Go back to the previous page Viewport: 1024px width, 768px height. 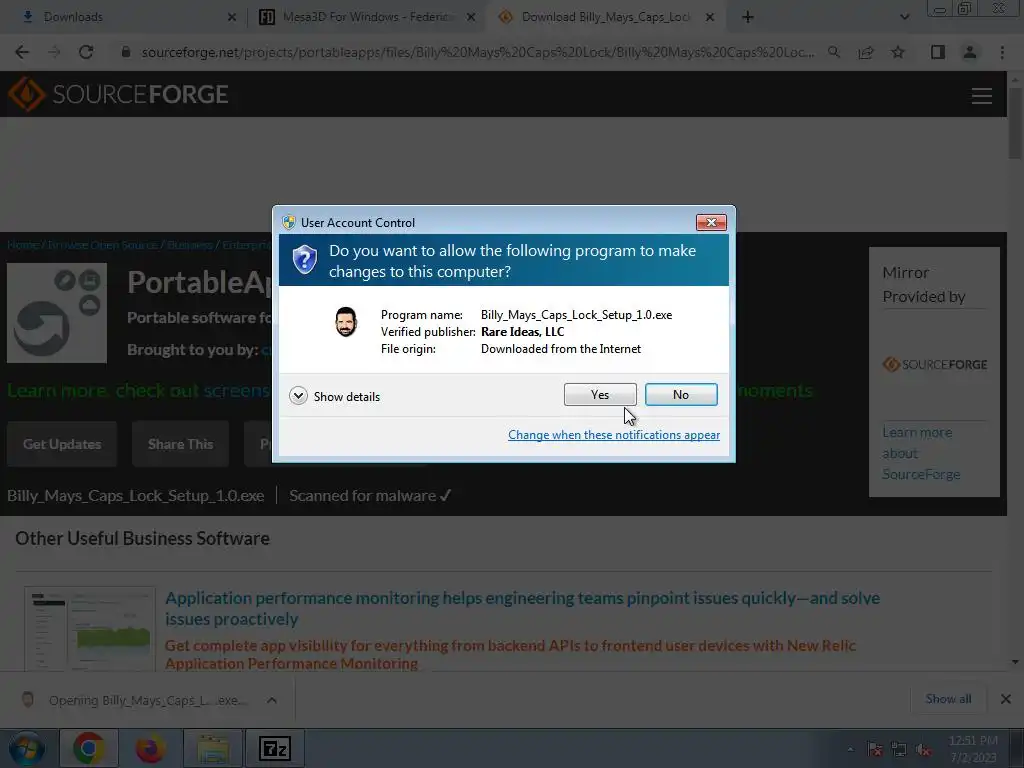click(x=22, y=52)
